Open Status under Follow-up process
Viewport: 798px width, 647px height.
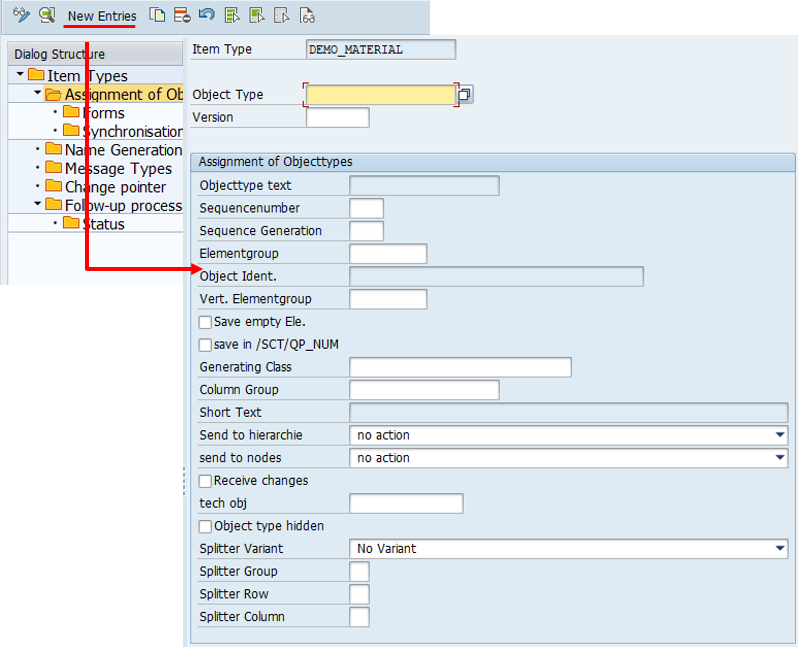[103, 224]
